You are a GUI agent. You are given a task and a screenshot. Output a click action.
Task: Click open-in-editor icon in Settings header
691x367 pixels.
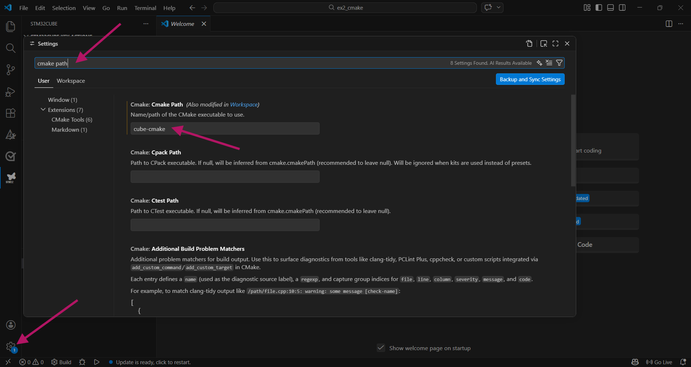544,44
